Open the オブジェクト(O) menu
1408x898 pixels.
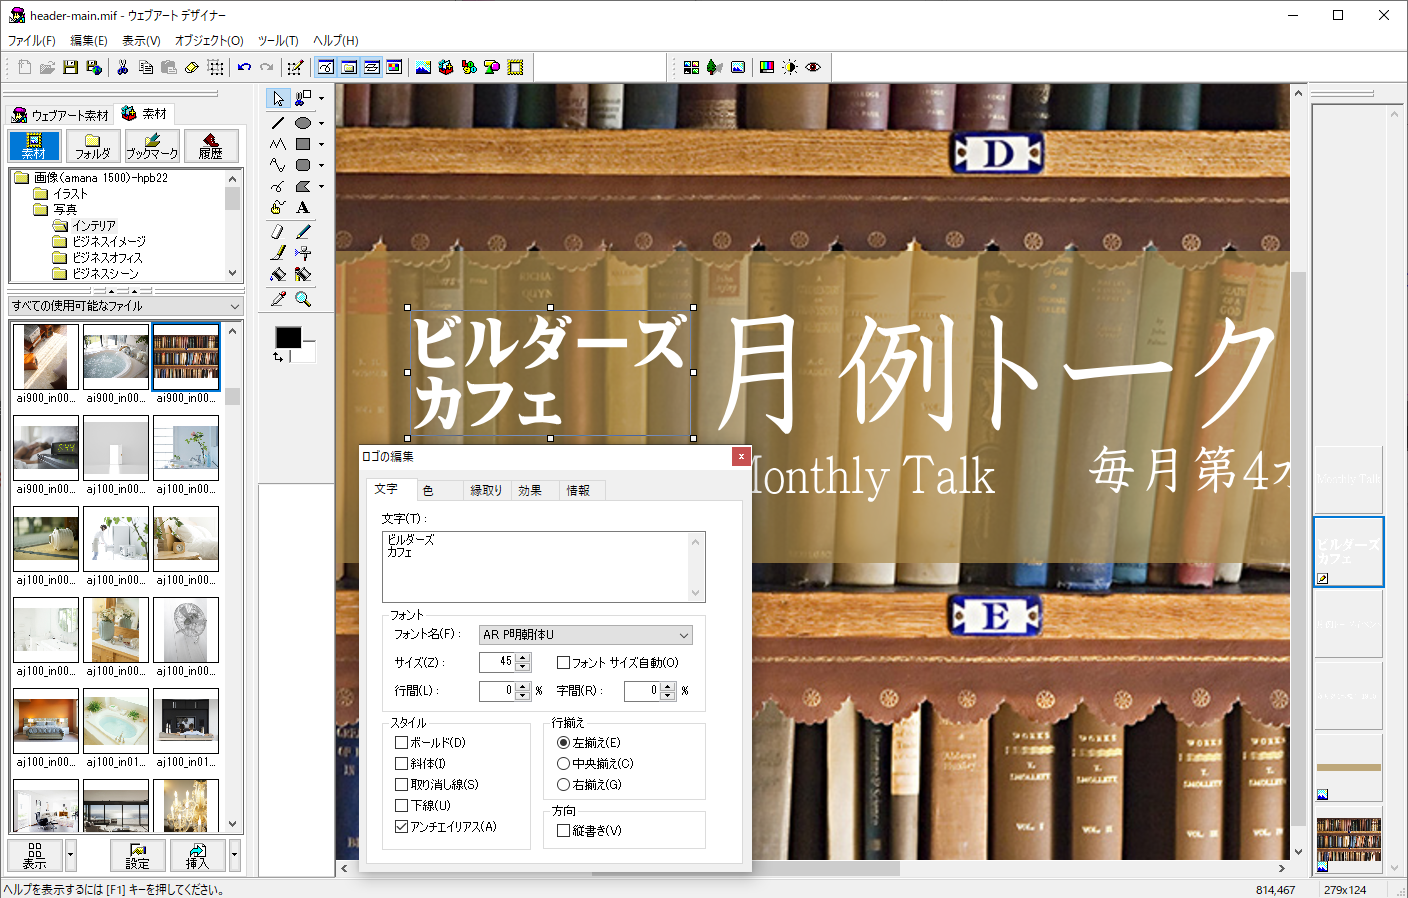[209, 41]
